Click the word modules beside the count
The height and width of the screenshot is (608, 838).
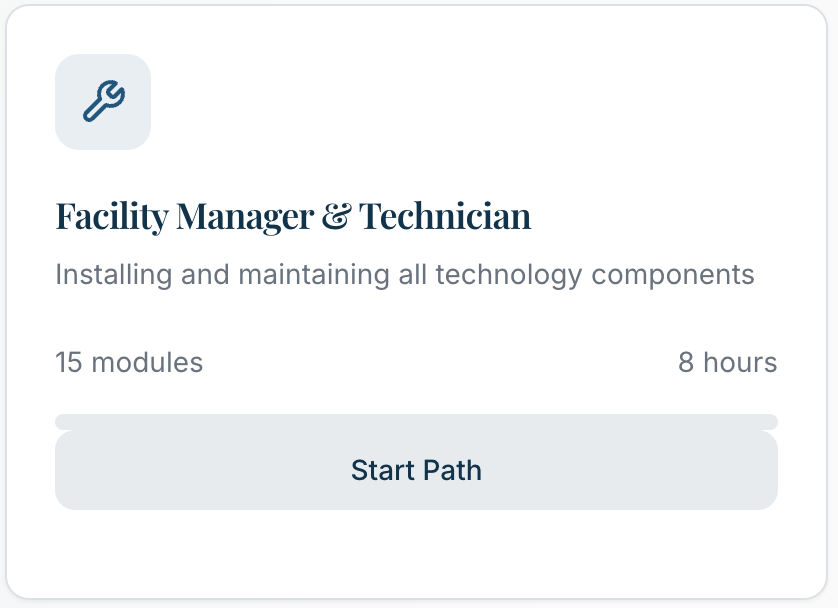146,362
